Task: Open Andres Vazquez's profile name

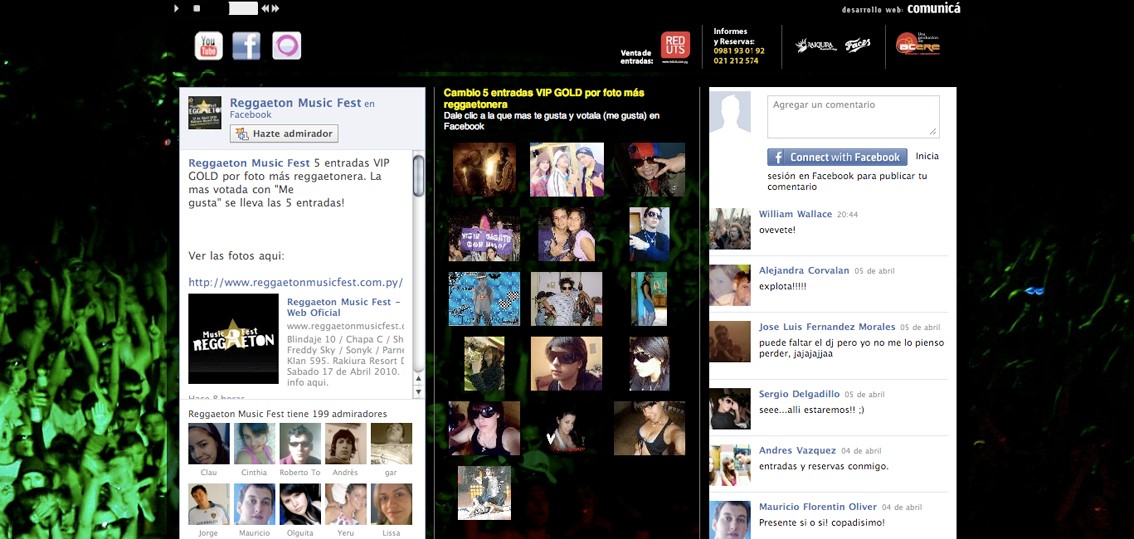Action: pos(798,451)
